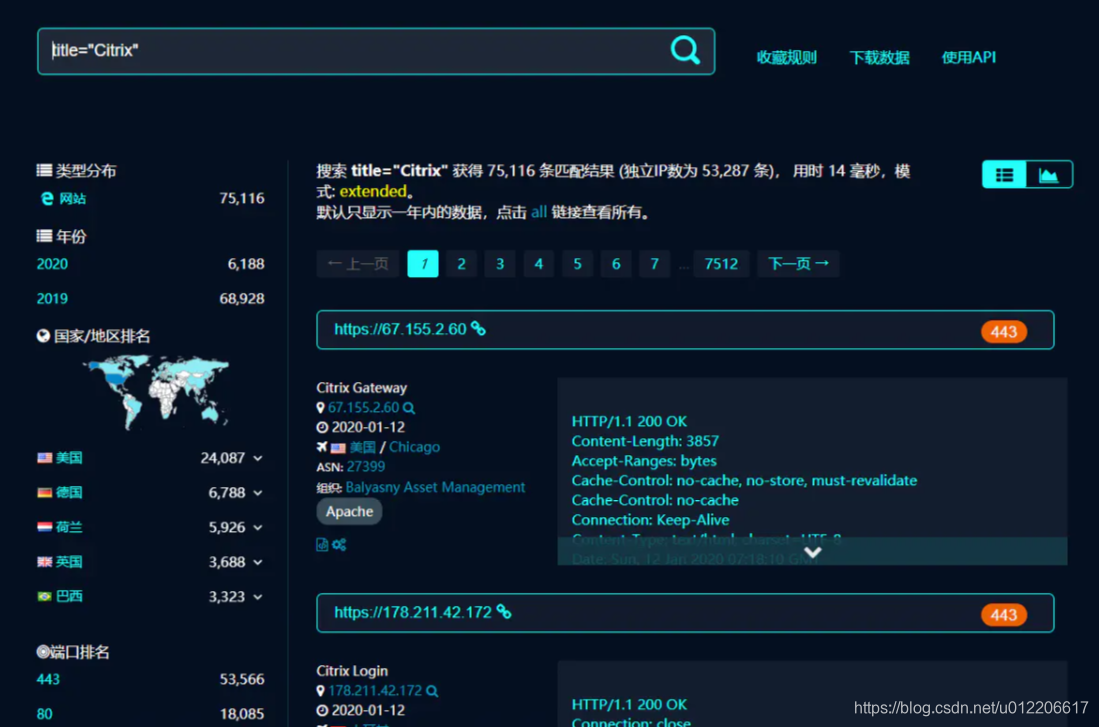
Task: Click the title="Citrix" search input field
Action: pos(350,51)
